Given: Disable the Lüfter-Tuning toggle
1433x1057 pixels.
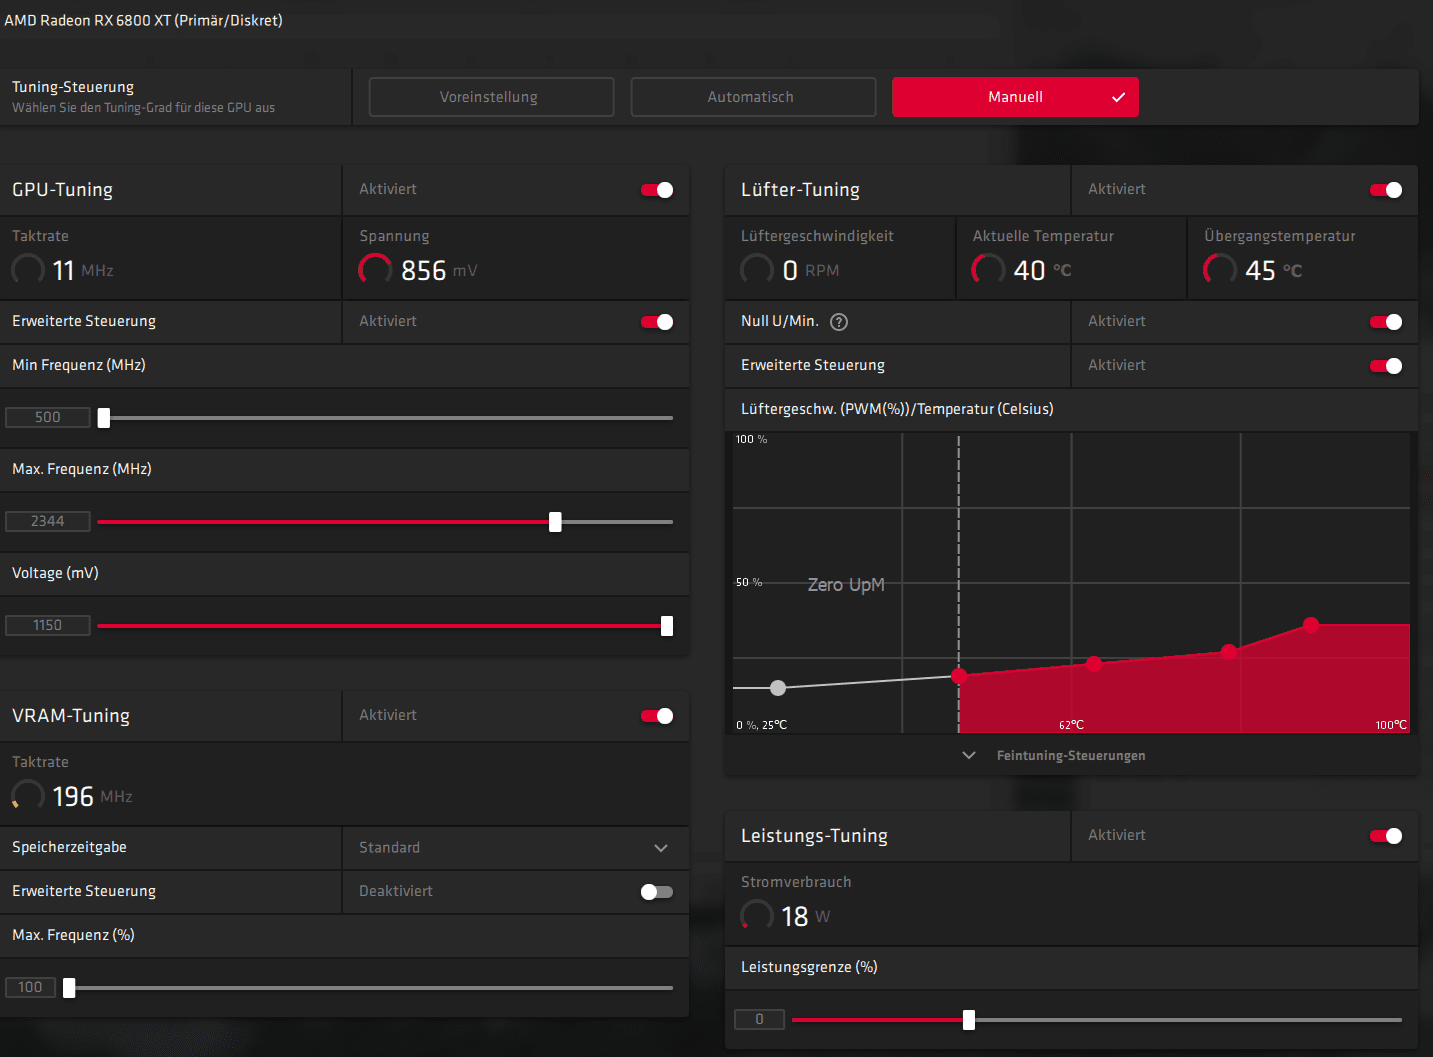Looking at the screenshot, I should point(1386,190).
